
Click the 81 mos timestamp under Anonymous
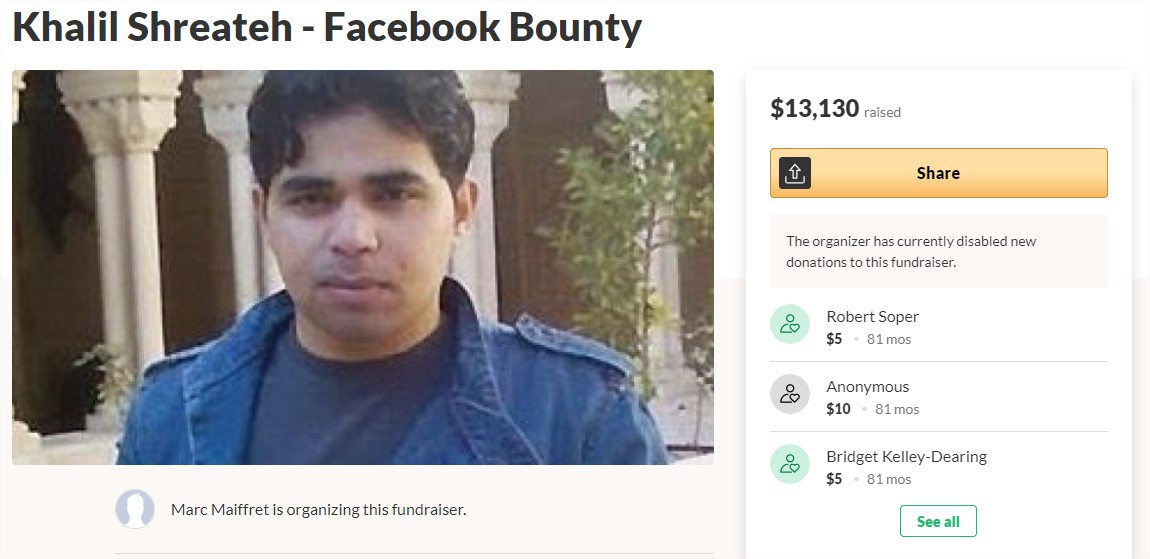point(897,409)
